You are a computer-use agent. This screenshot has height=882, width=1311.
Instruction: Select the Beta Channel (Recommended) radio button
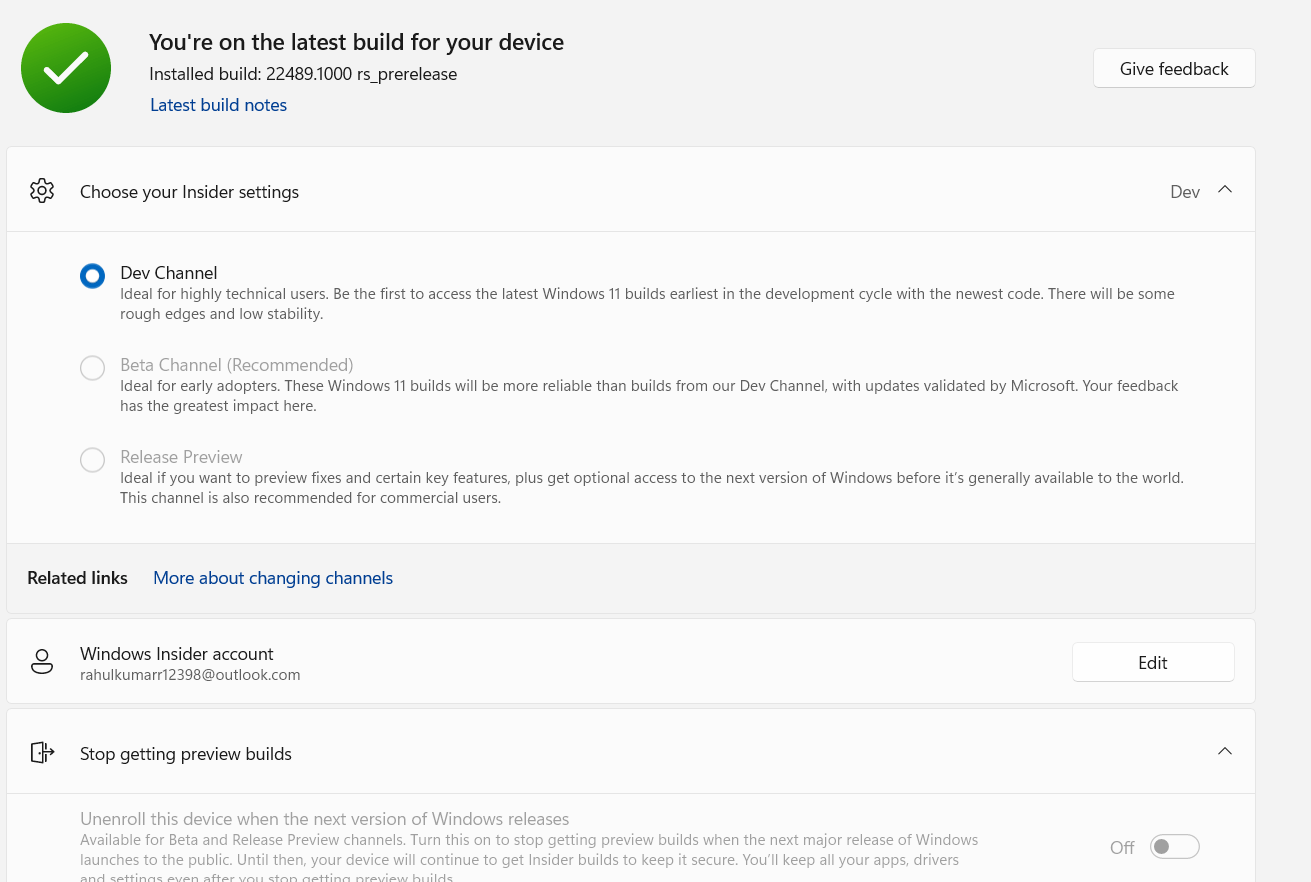pyautogui.click(x=93, y=368)
